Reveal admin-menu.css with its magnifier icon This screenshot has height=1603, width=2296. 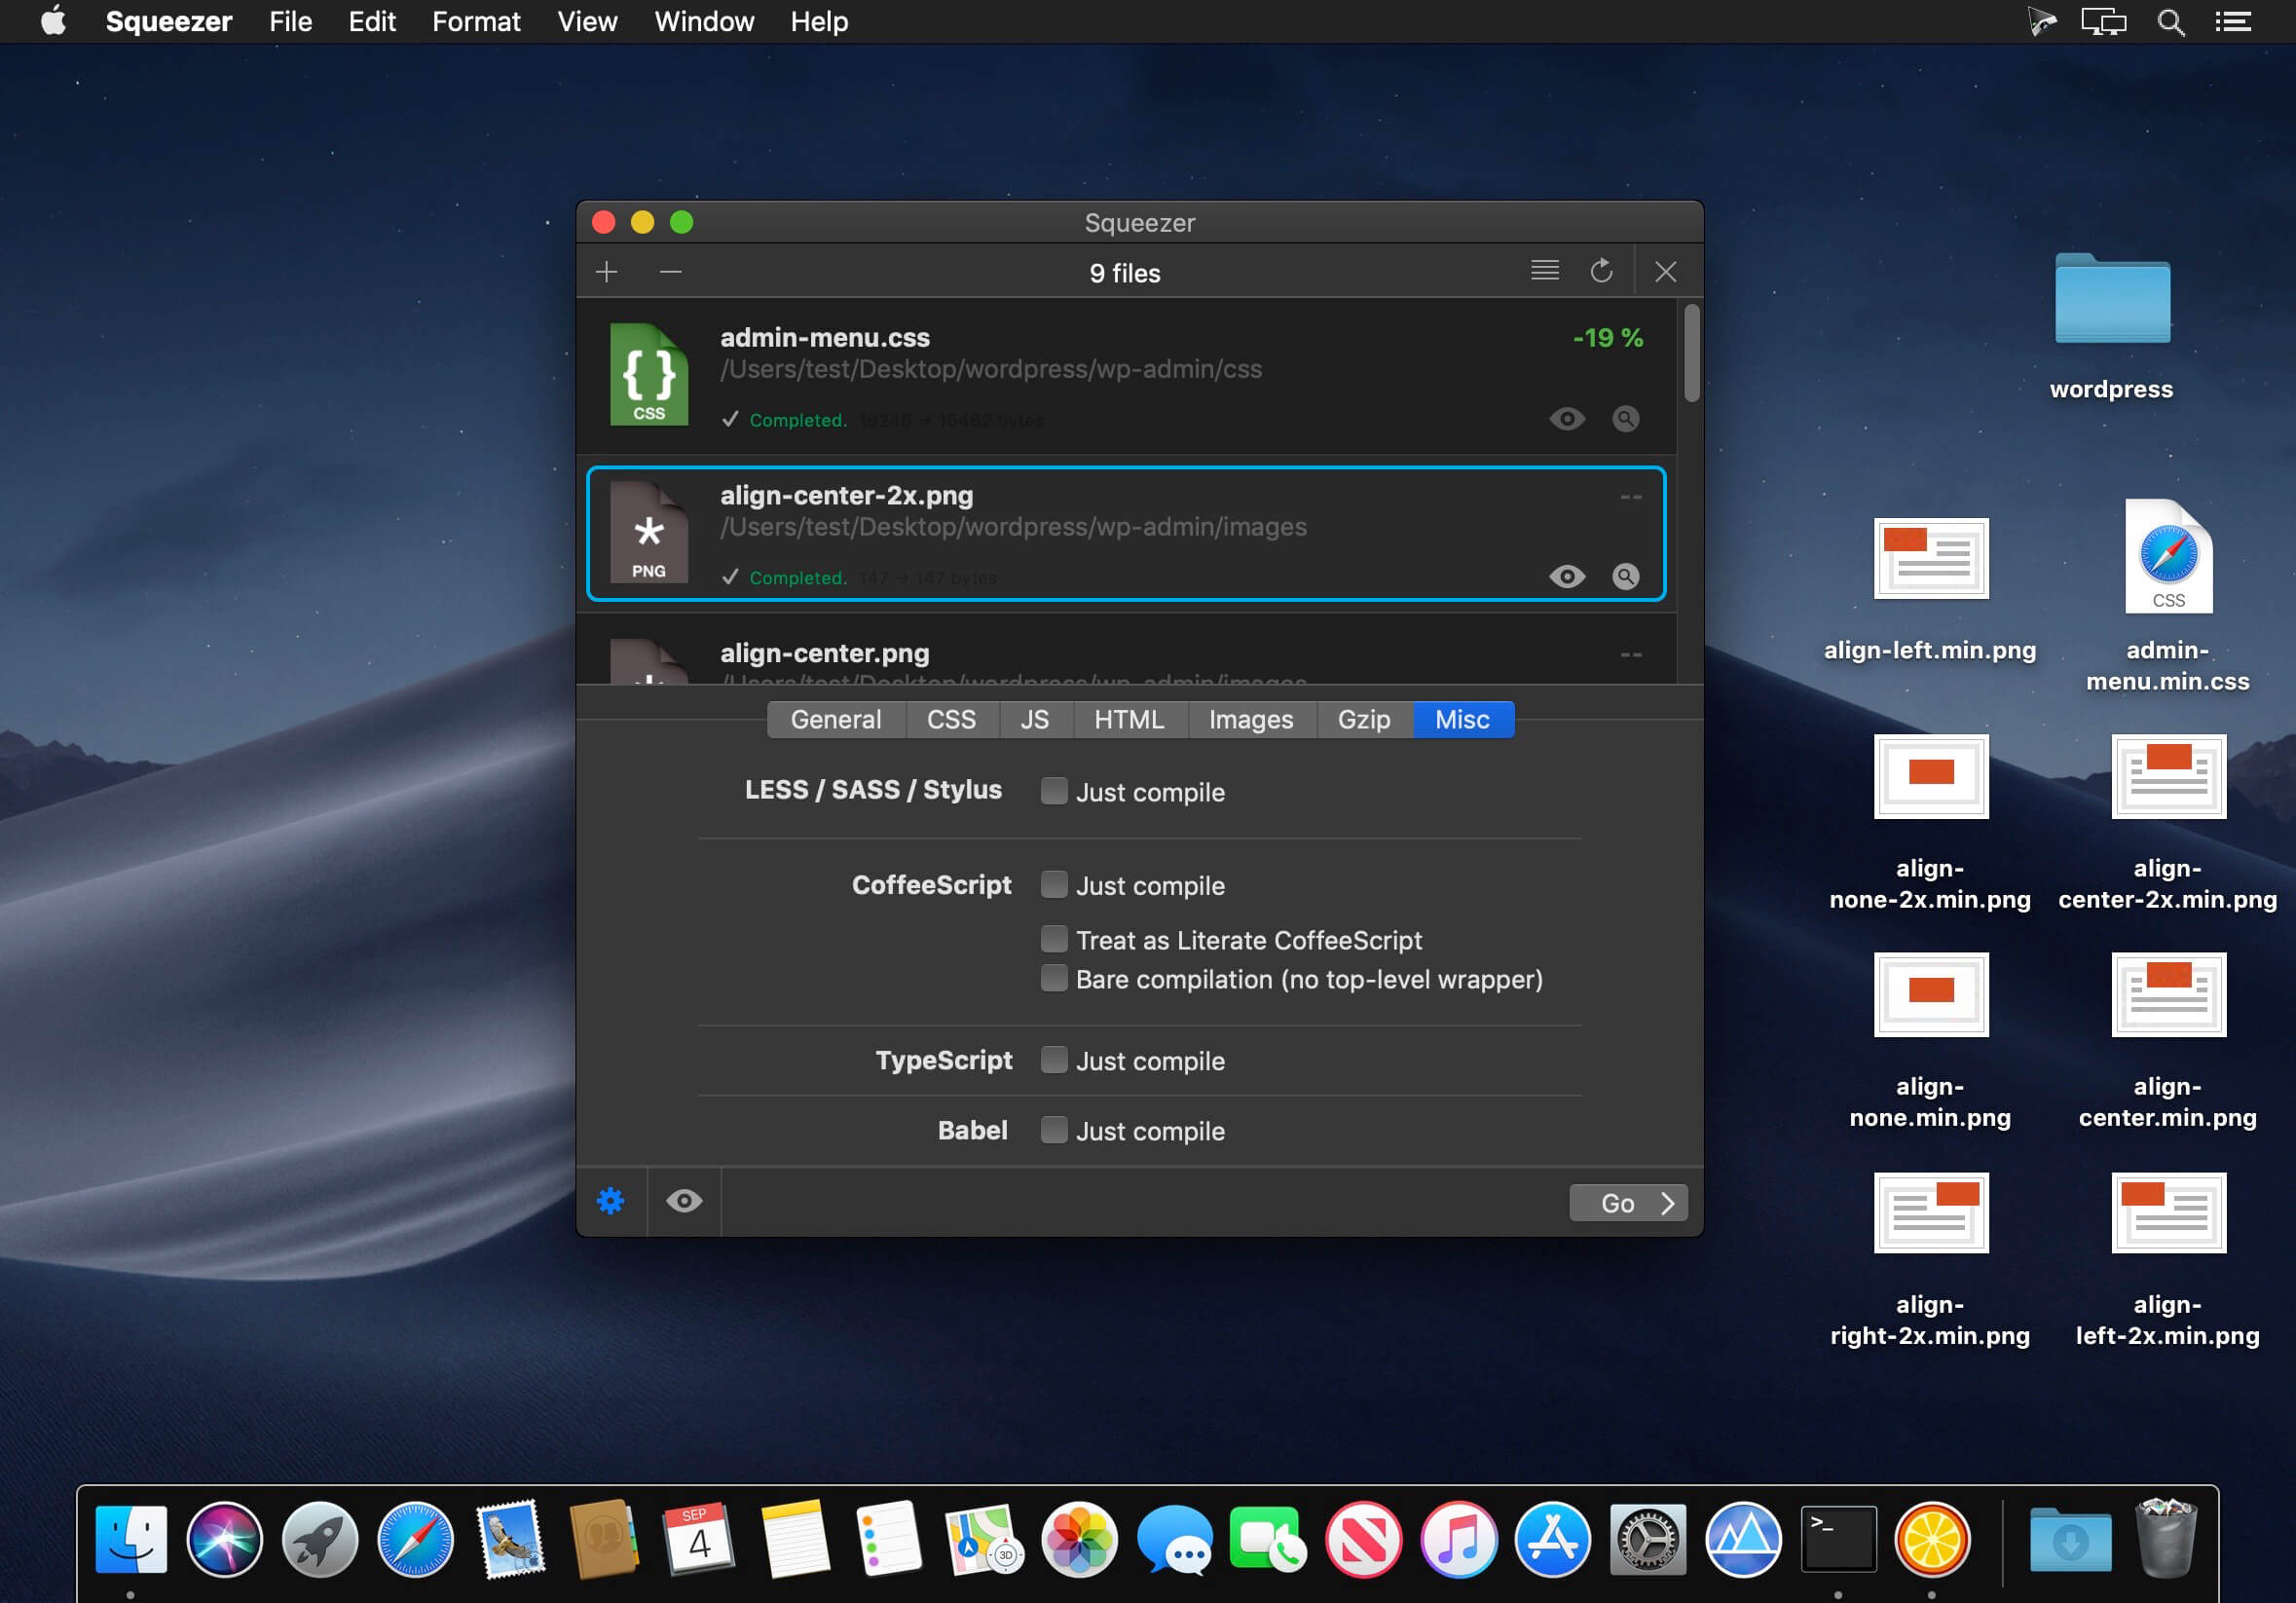pyautogui.click(x=1626, y=419)
